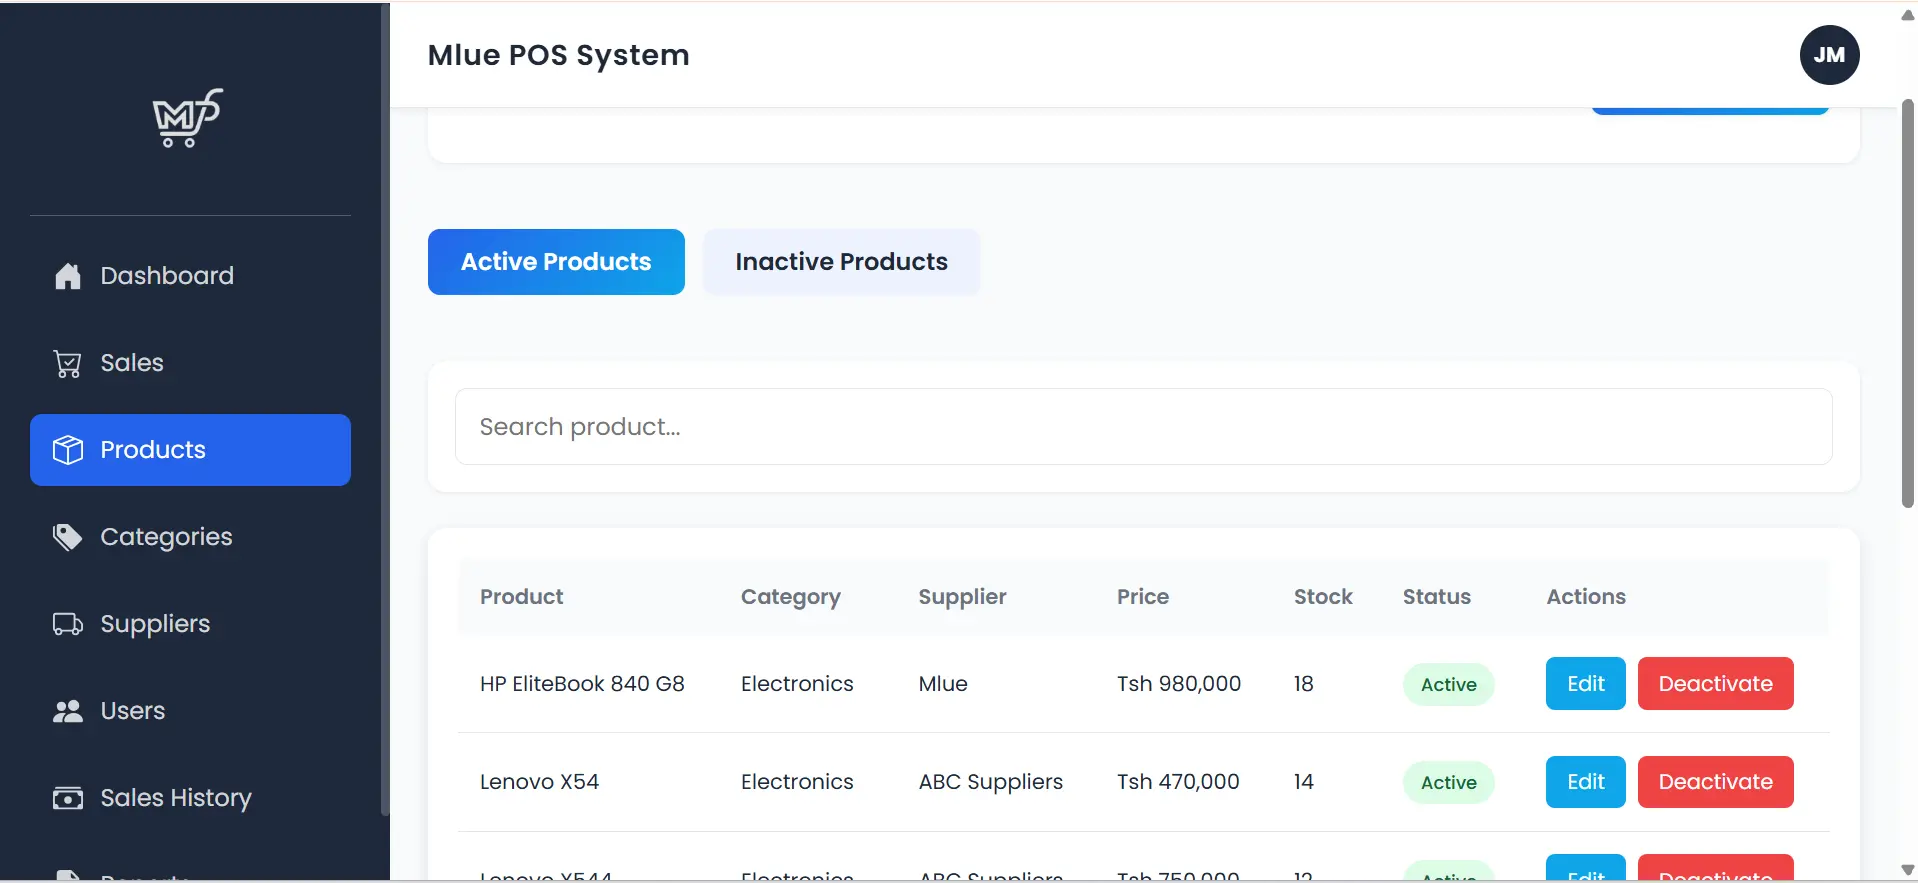Click the page vertical scrollbar thumb
The width and height of the screenshot is (1918, 883).
[x=1907, y=304]
